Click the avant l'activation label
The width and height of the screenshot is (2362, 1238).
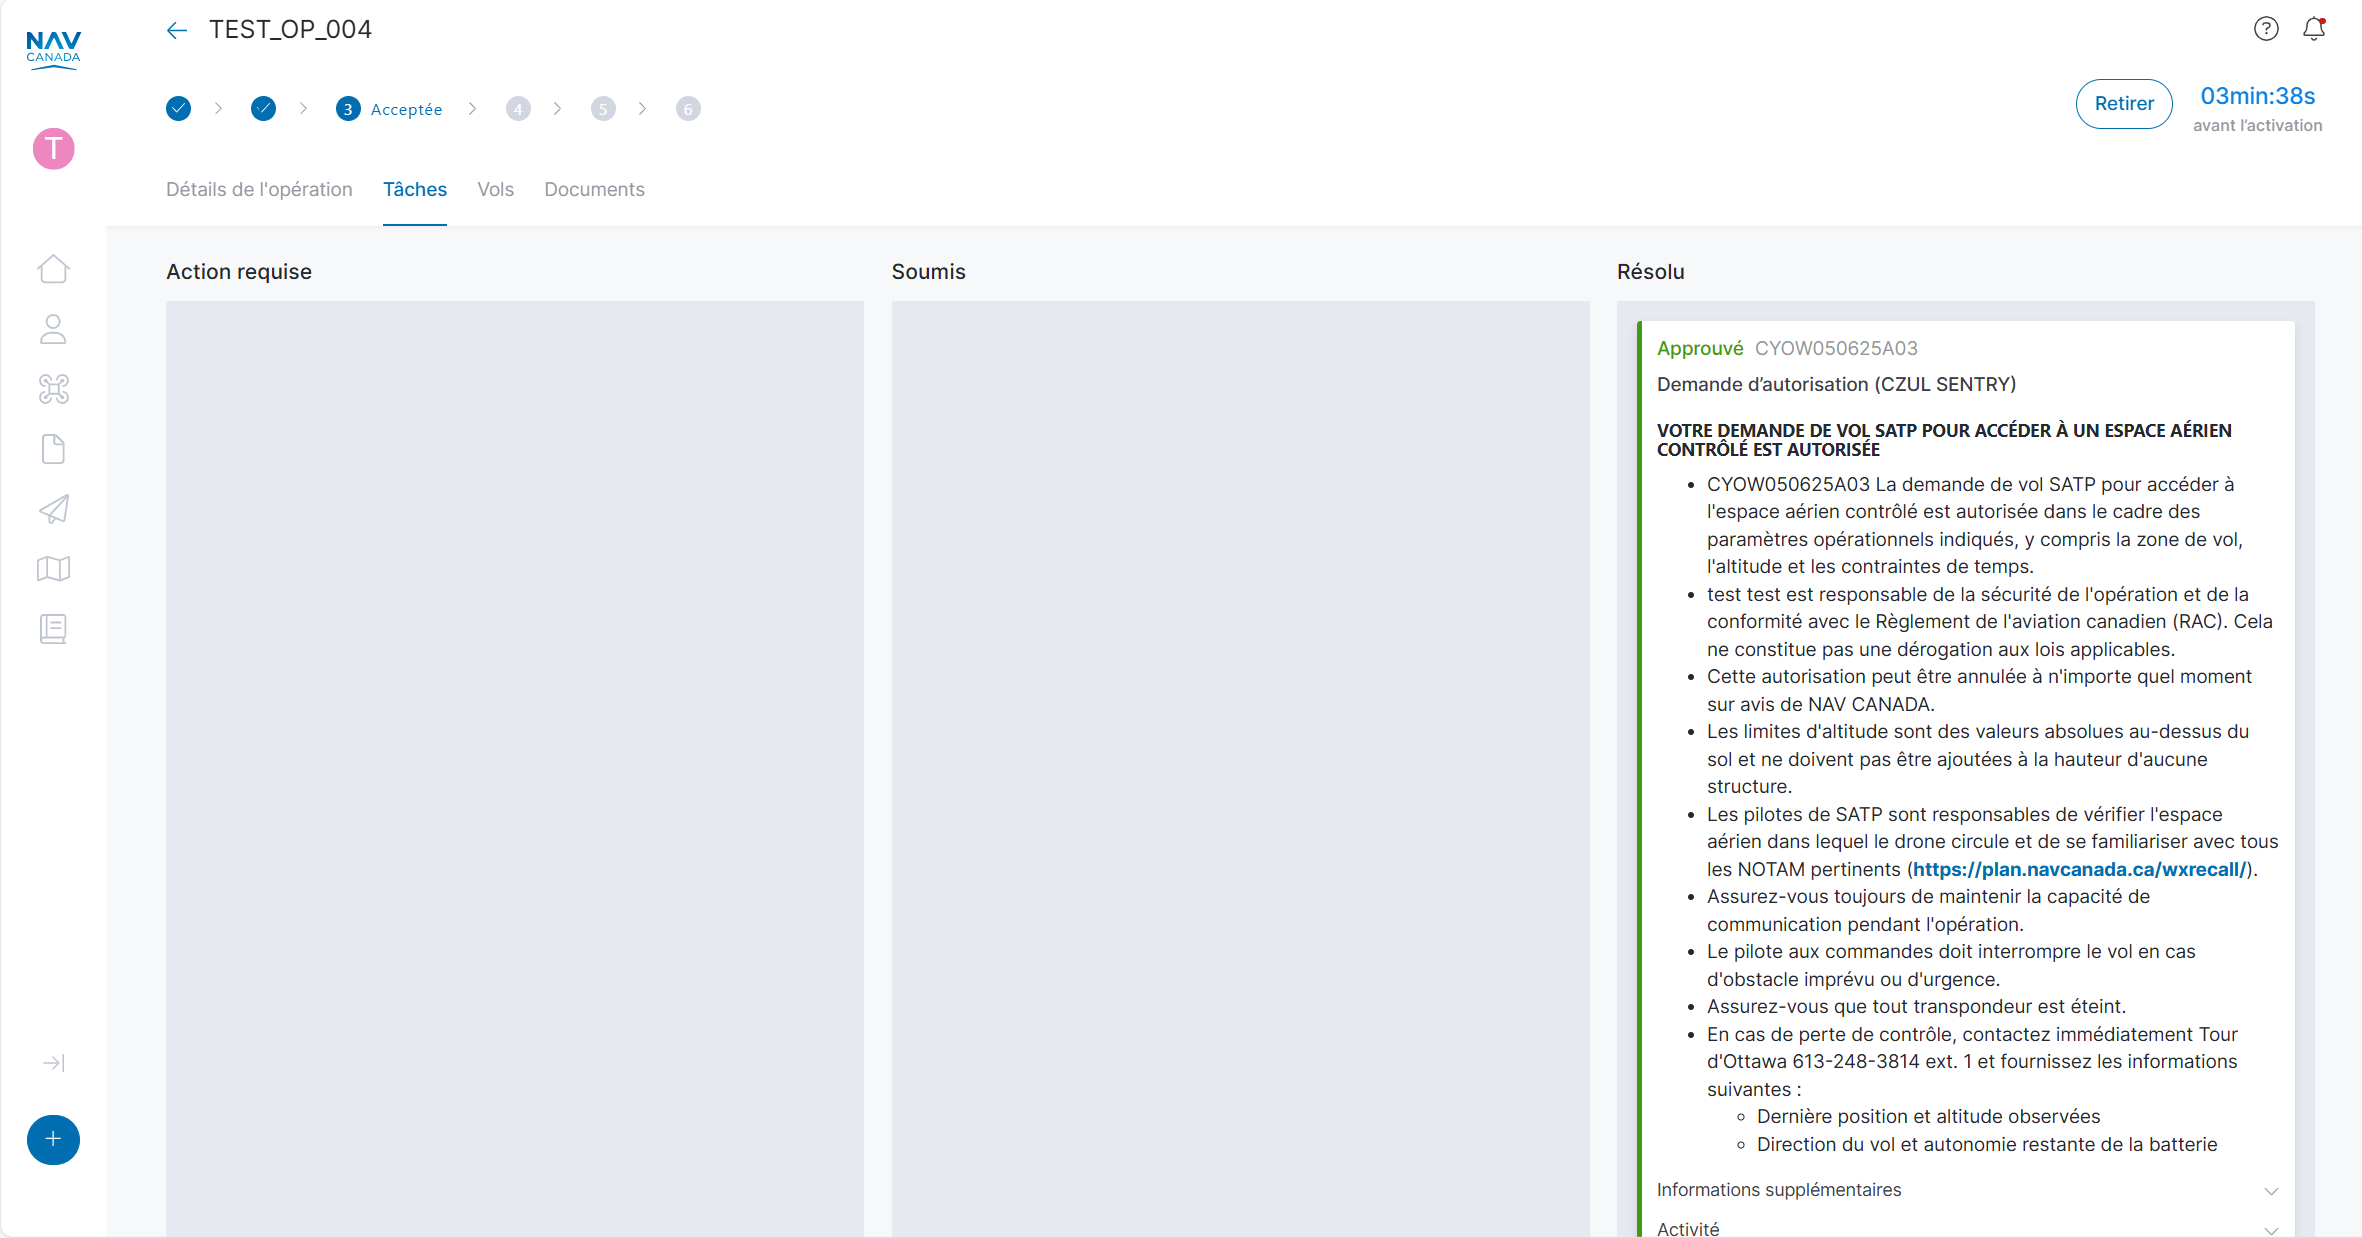point(2258,126)
